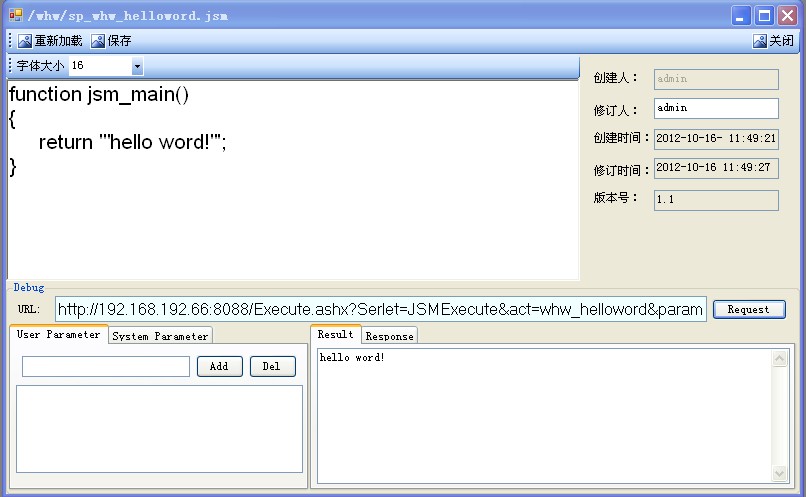Click the 修订人 admin input field

[716, 108]
